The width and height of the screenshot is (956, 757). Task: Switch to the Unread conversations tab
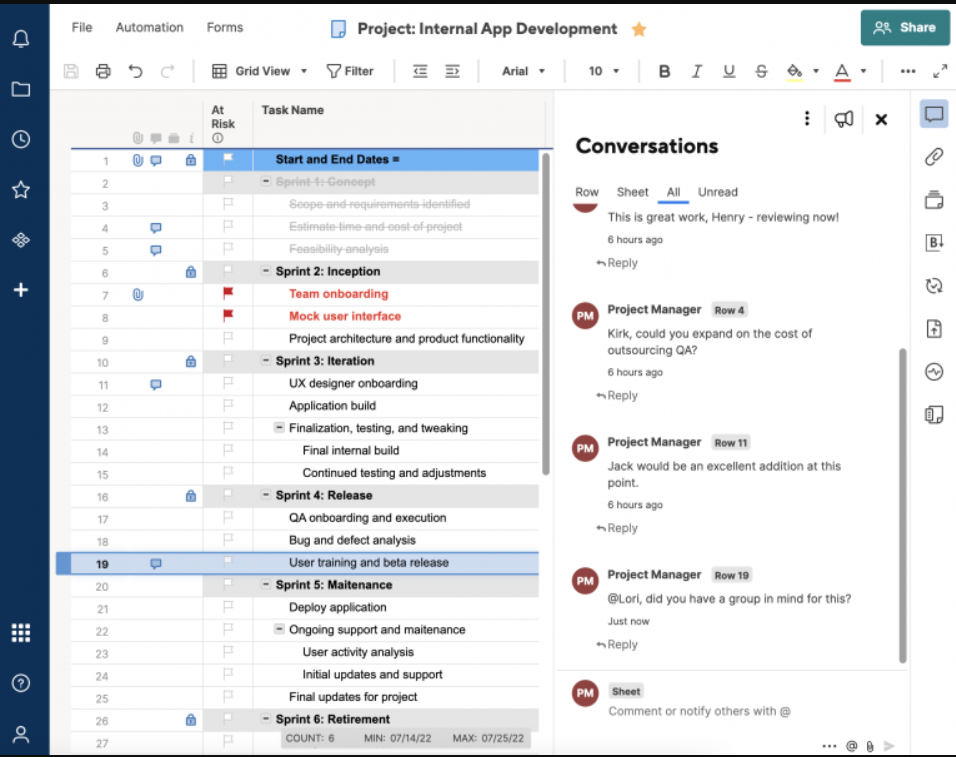tap(717, 192)
